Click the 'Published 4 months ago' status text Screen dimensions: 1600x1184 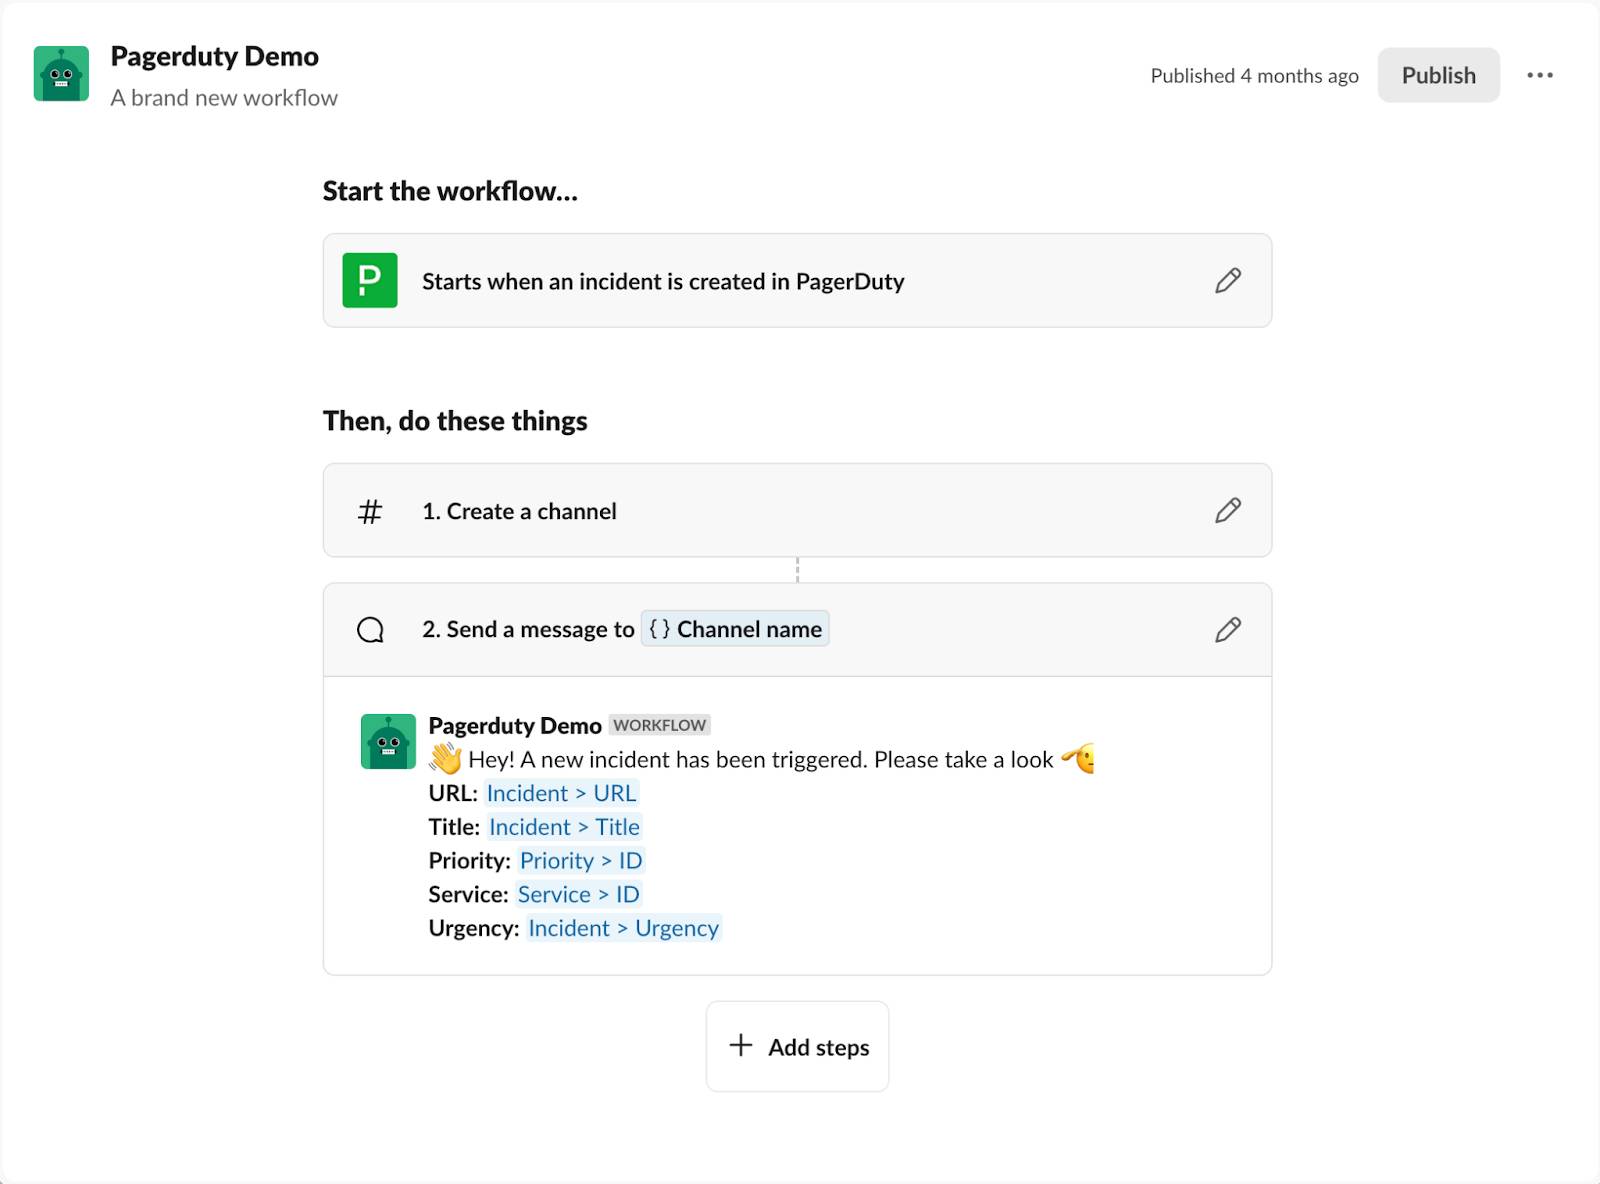click(x=1254, y=76)
